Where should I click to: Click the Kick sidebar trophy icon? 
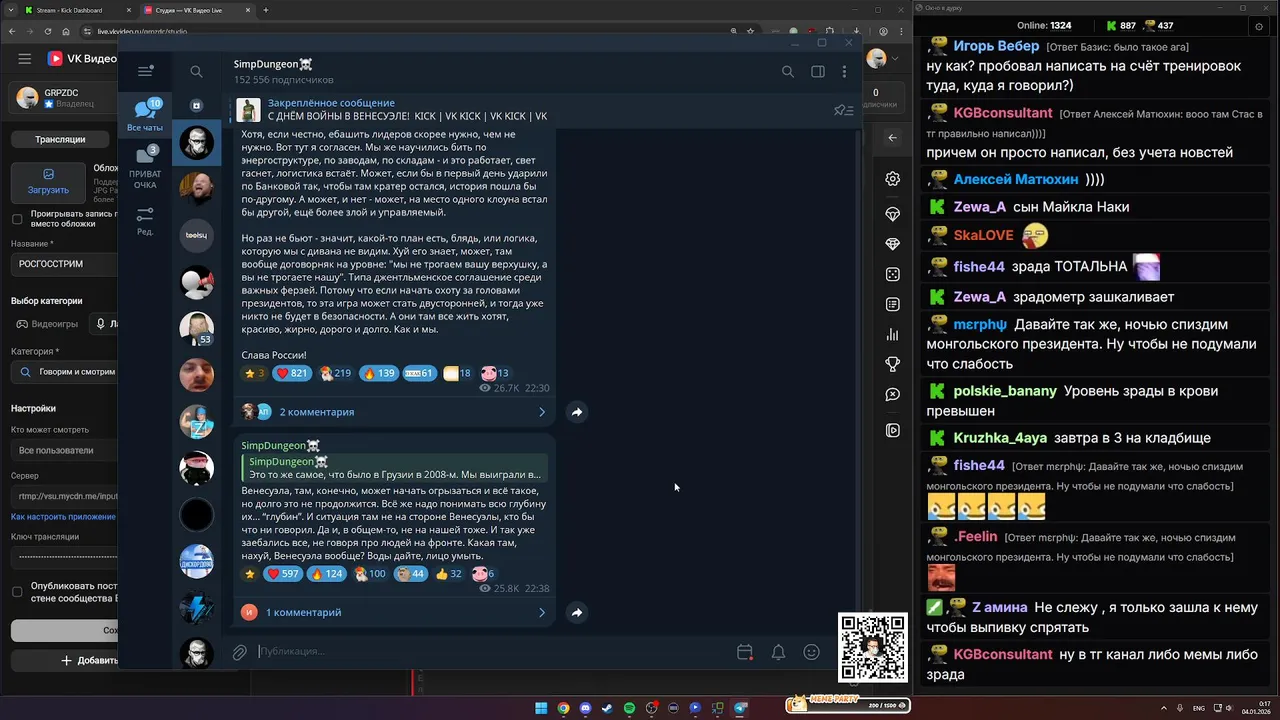(x=893, y=364)
